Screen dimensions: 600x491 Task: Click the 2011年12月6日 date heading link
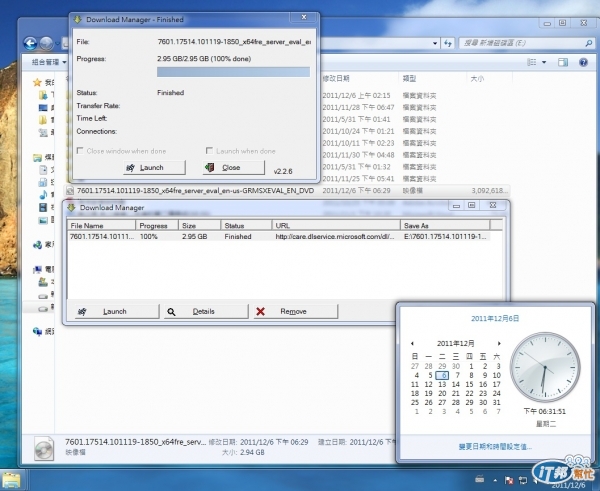pyautogui.click(x=495, y=318)
